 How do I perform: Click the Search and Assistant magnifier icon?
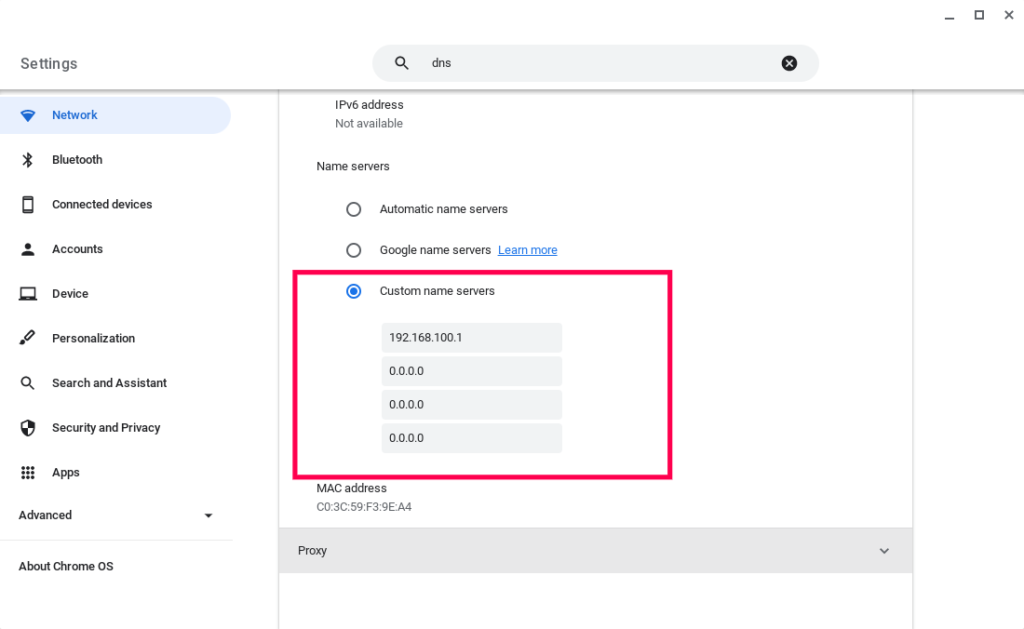tap(27, 383)
